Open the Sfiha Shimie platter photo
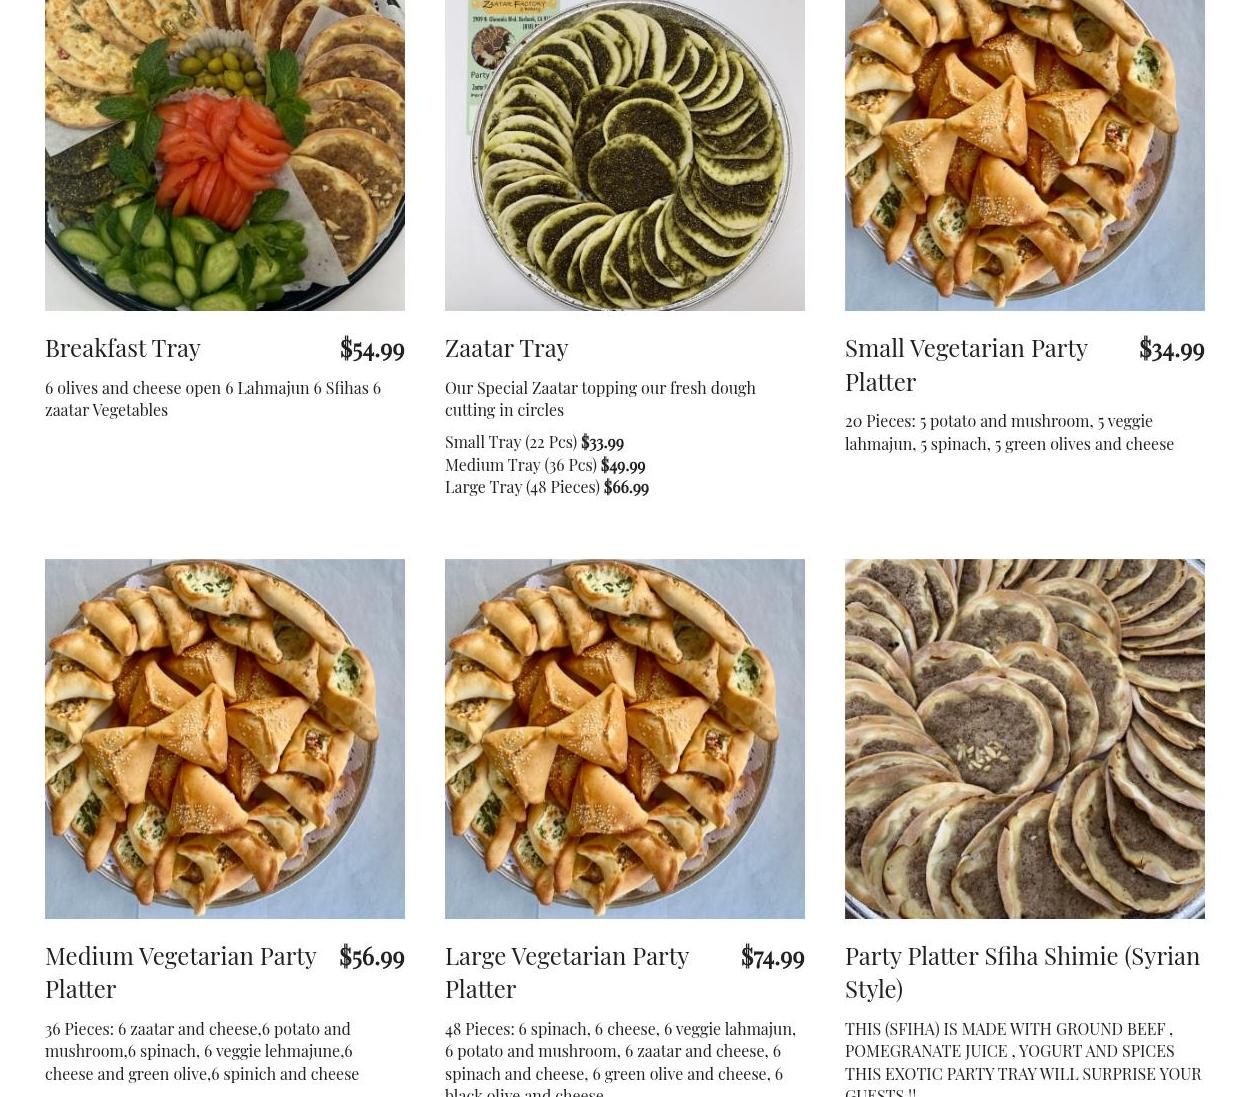 pos(1025,739)
